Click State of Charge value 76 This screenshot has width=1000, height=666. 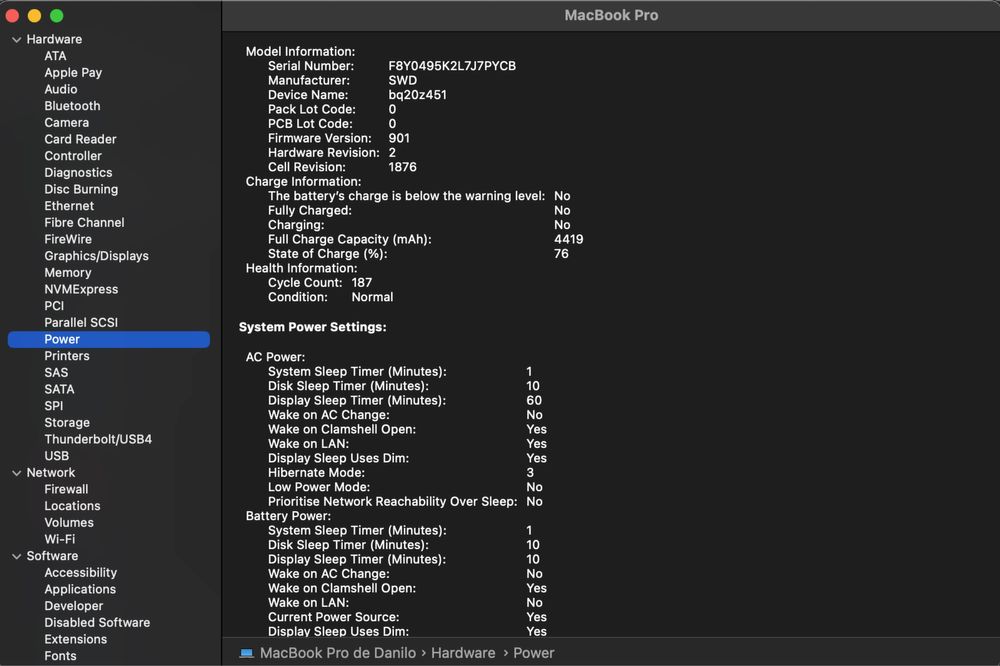point(561,254)
